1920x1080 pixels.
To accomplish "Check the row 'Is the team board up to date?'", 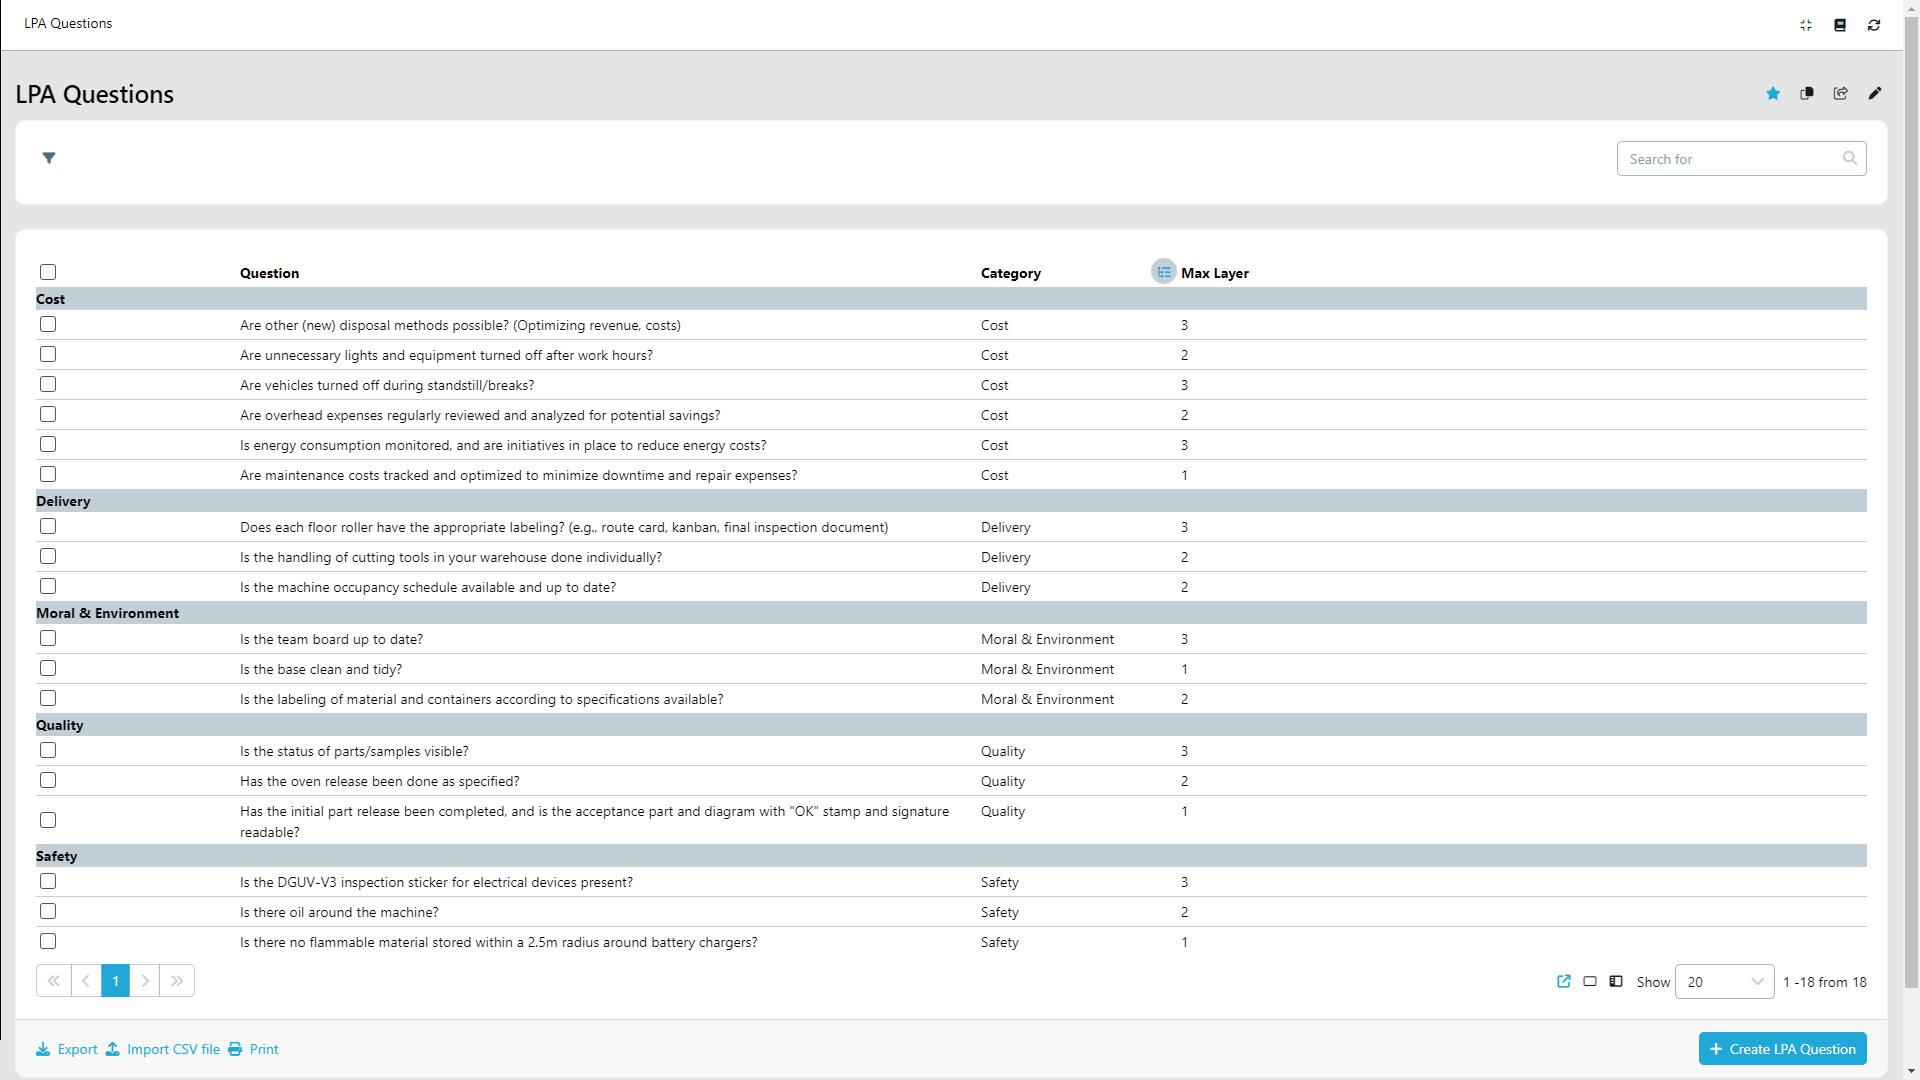I will 48,638.
